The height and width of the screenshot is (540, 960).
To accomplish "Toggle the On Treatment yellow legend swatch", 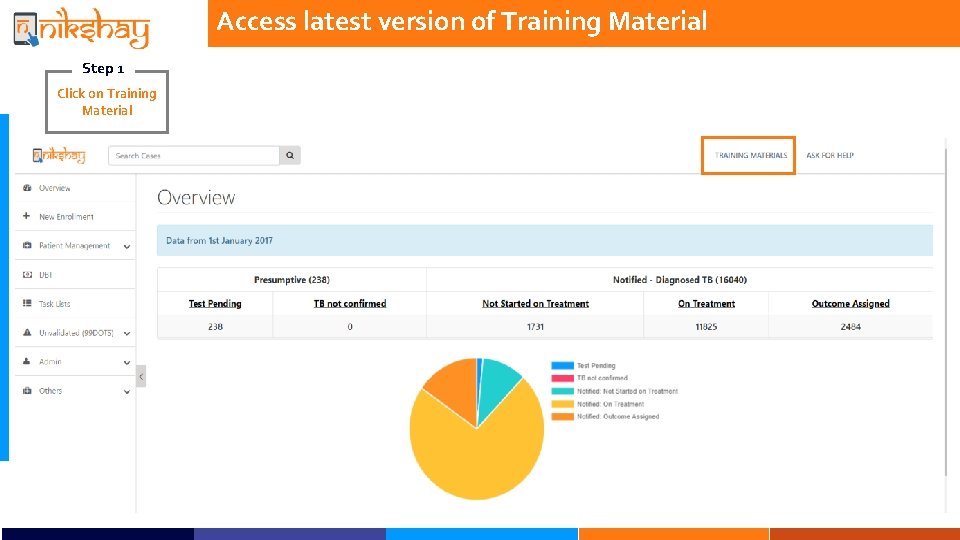I will [562, 404].
